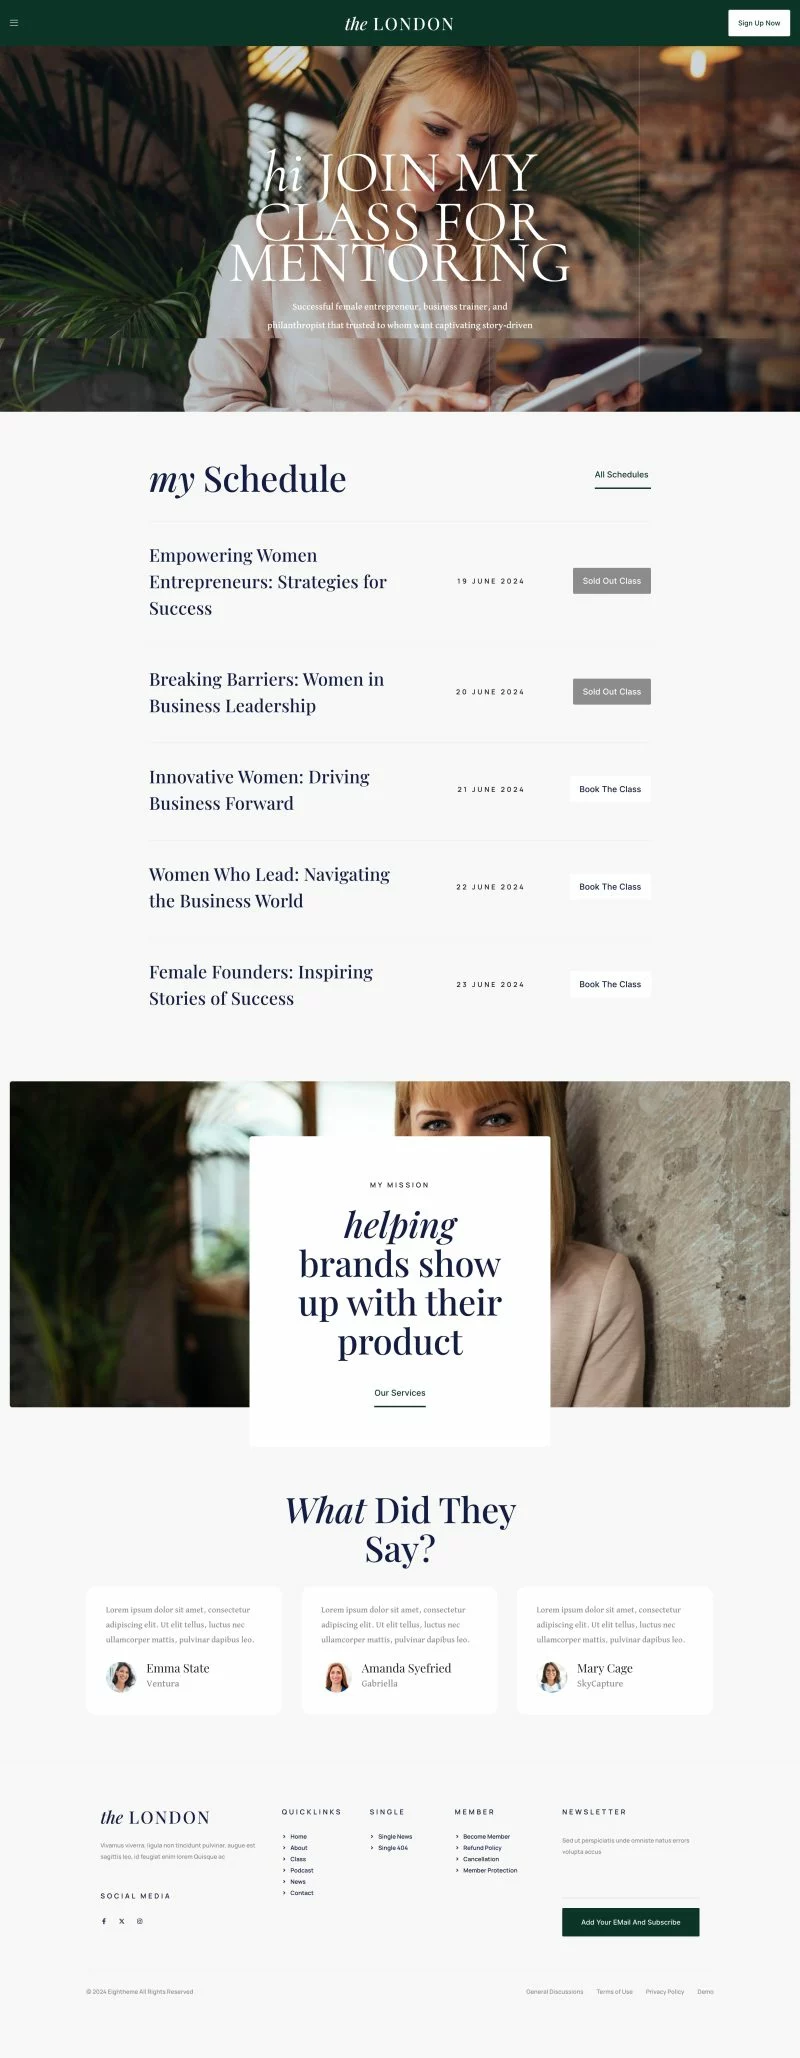
Task: Open the Privacy Policy footer link
Action: pos(665,1992)
